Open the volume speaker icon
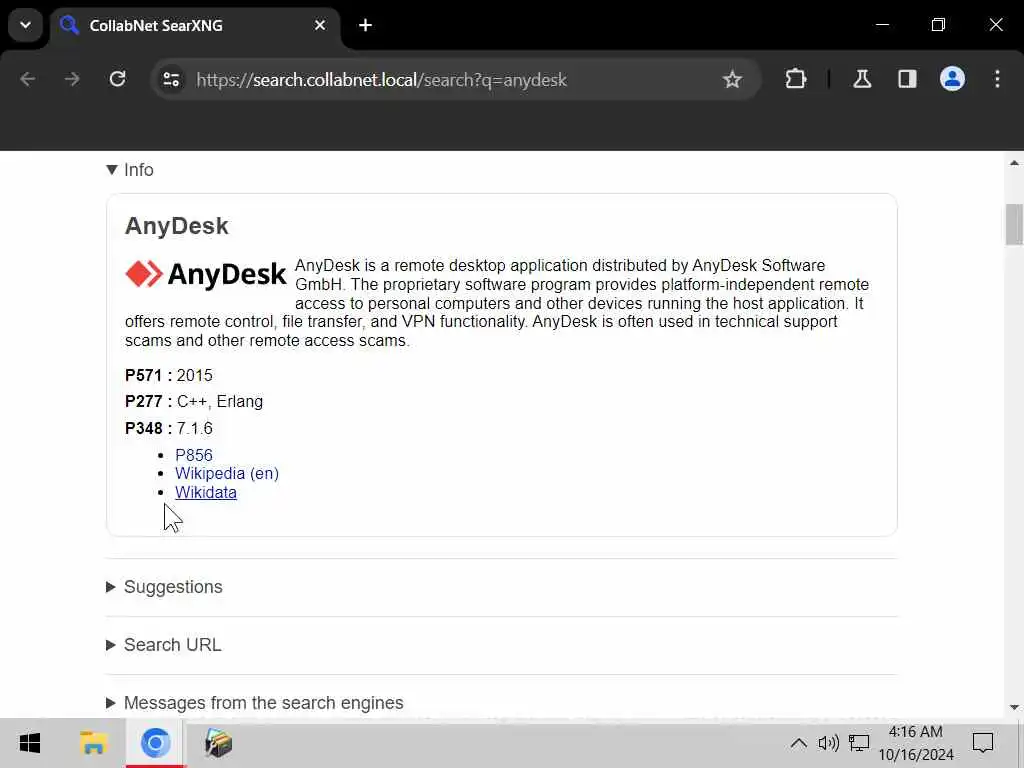 coord(828,743)
